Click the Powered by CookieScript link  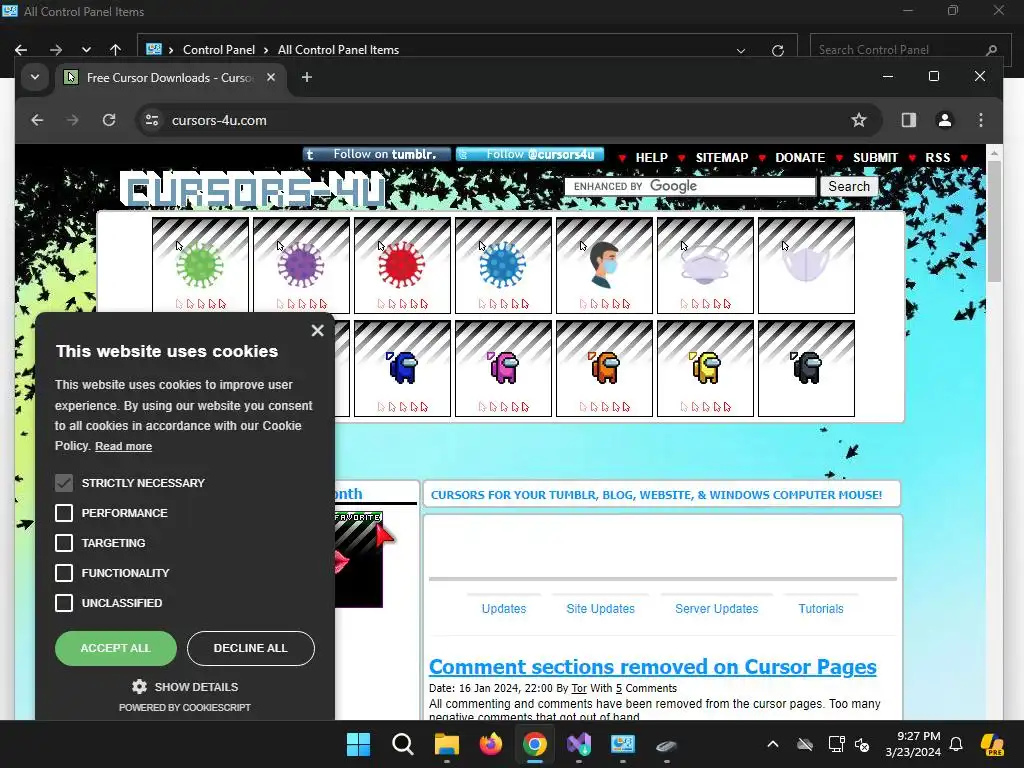pyautogui.click(x=185, y=707)
